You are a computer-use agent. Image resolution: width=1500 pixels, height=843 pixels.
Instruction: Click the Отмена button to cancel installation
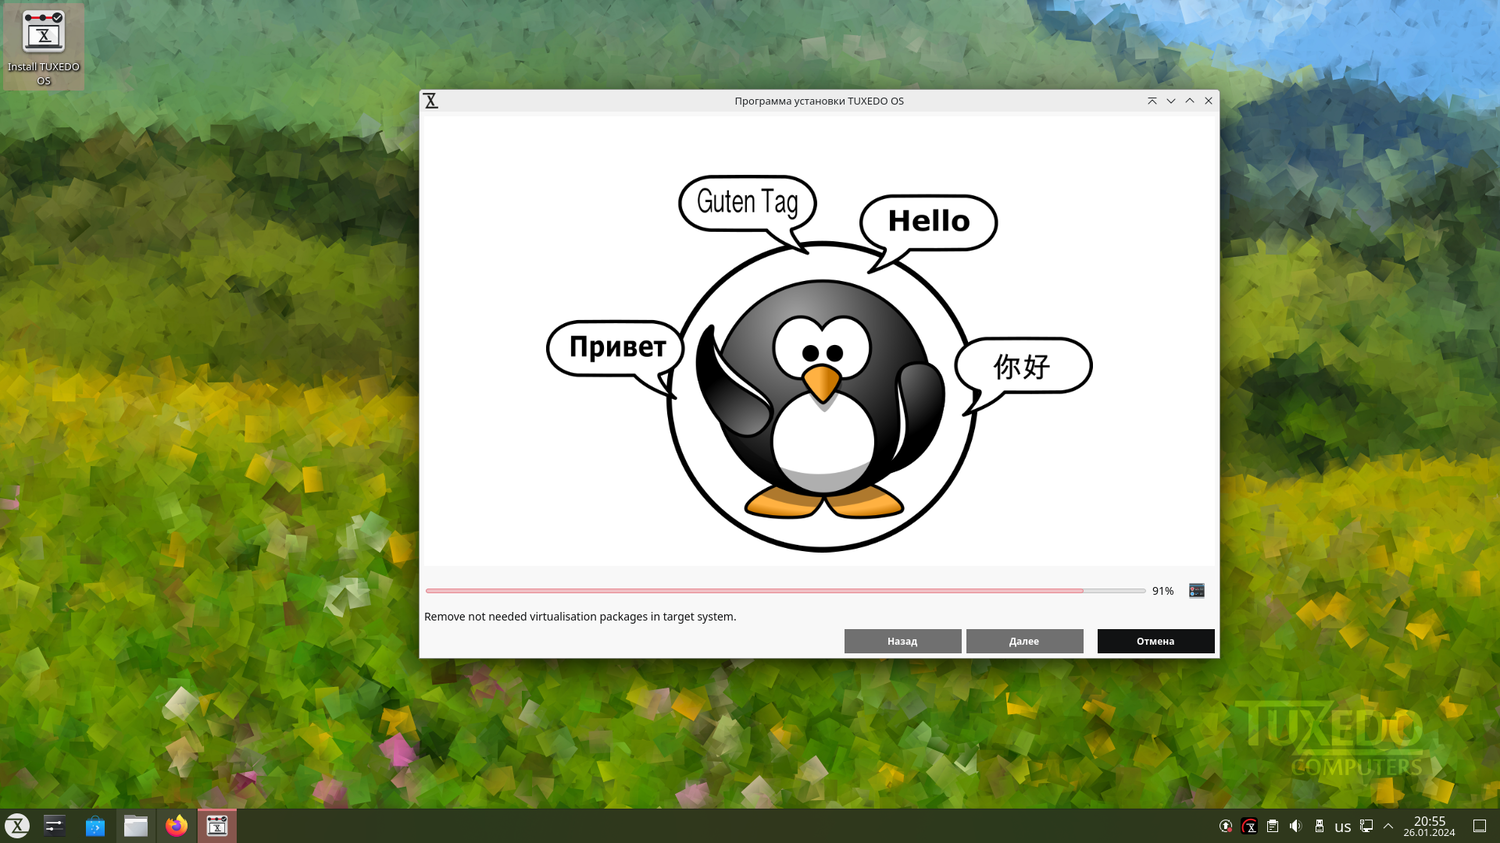[x=1155, y=641]
